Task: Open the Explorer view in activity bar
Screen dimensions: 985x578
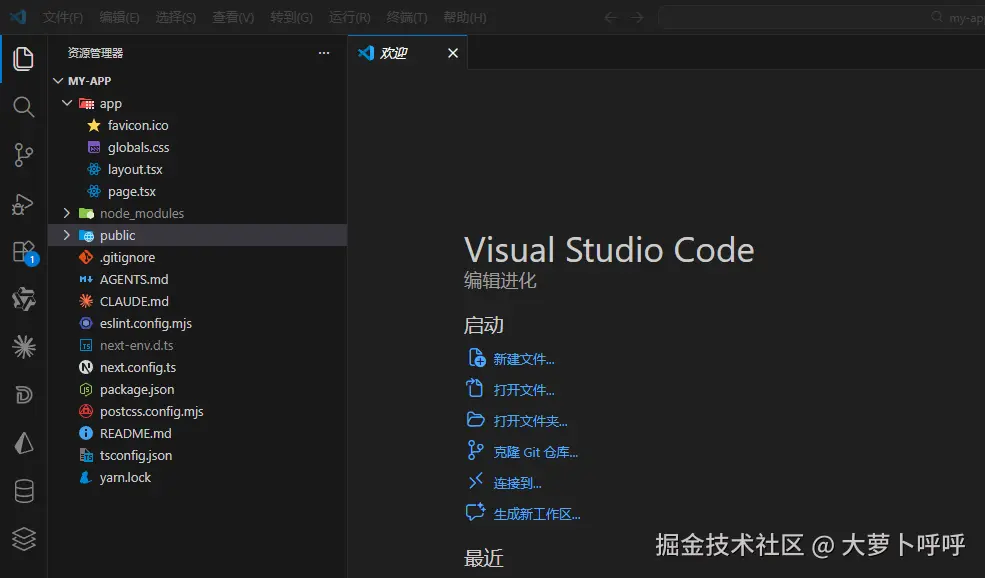Action: [23, 58]
